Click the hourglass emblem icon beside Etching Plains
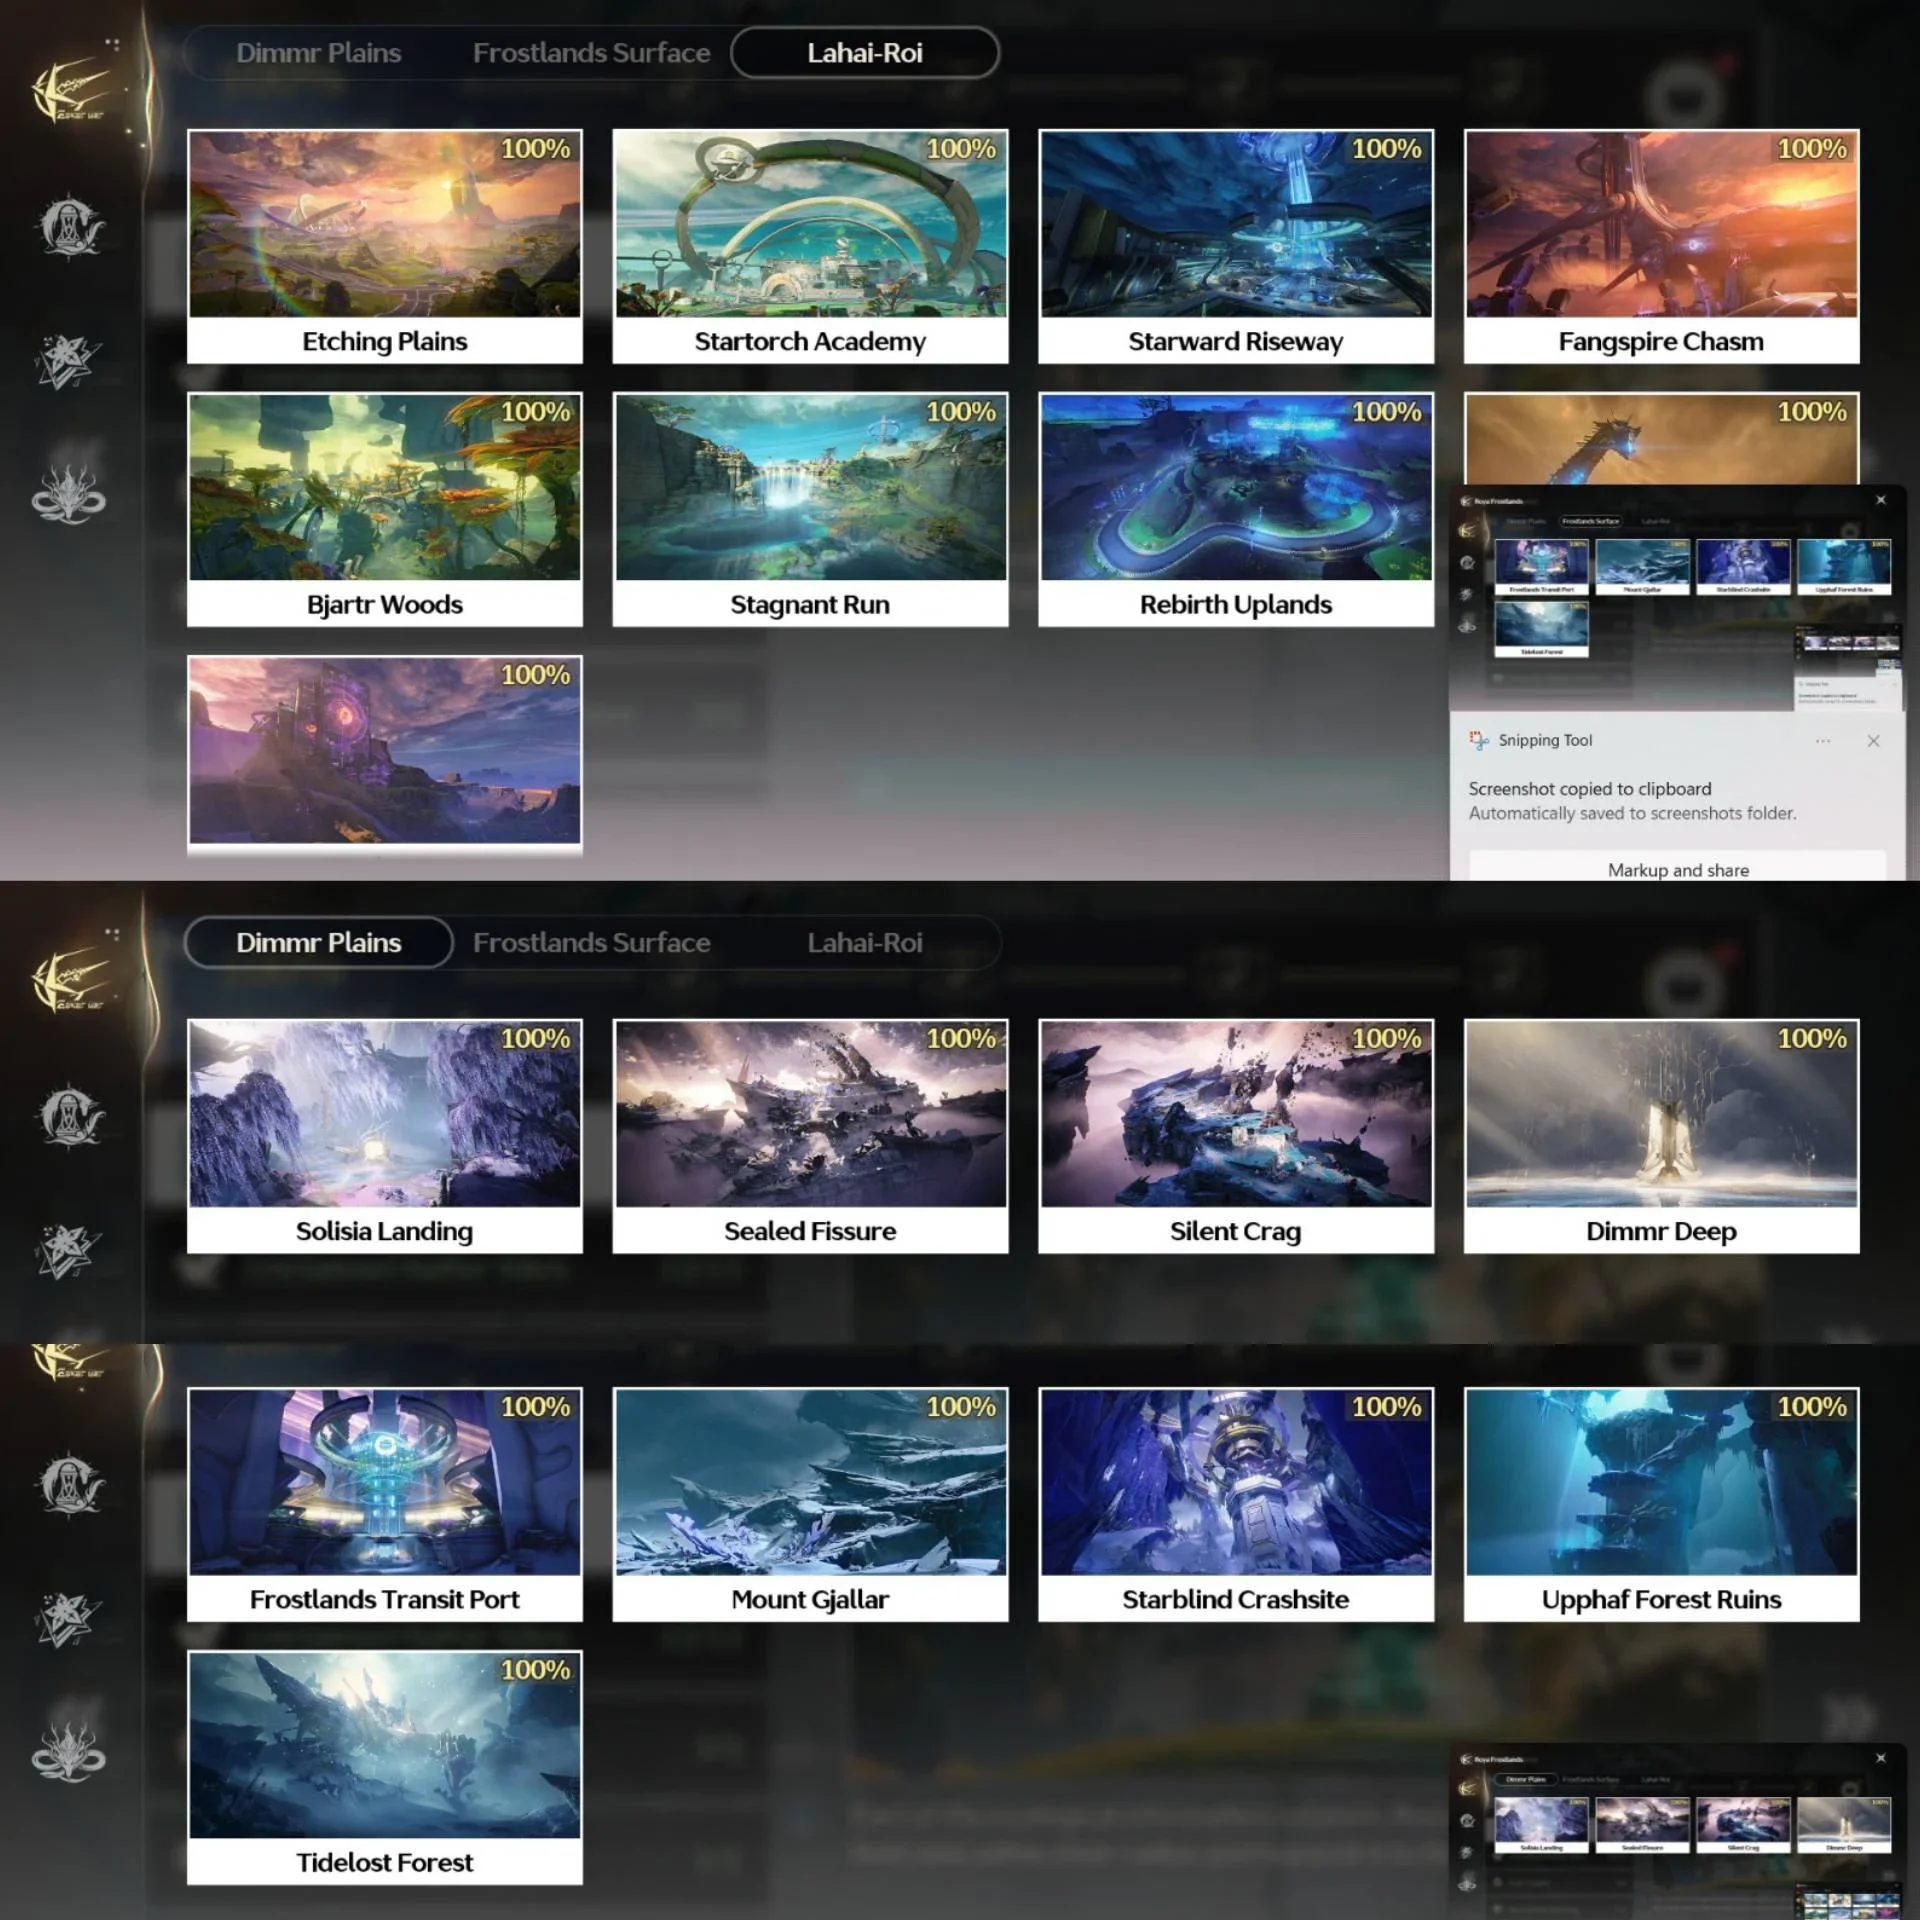This screenshot has height=1920, width=1920. coord(70,227)
